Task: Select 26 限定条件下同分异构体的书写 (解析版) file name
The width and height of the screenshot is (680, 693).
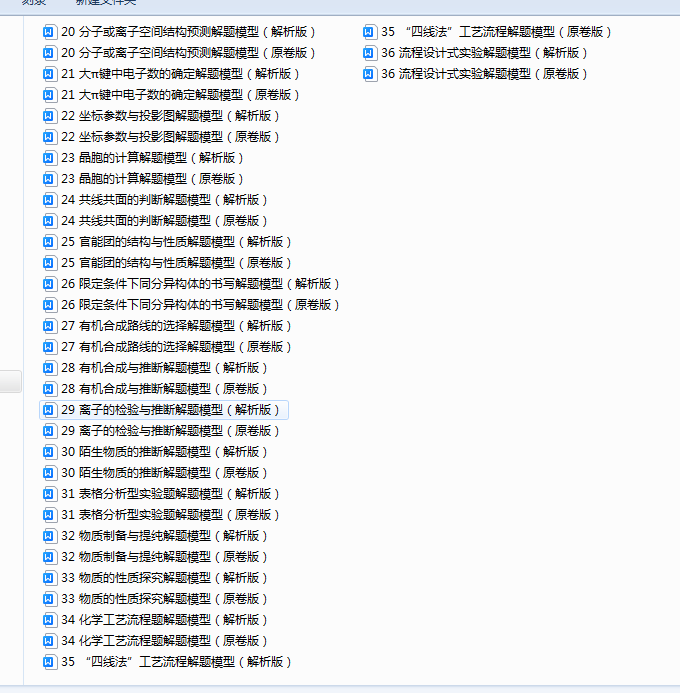Action: (200, 283)
